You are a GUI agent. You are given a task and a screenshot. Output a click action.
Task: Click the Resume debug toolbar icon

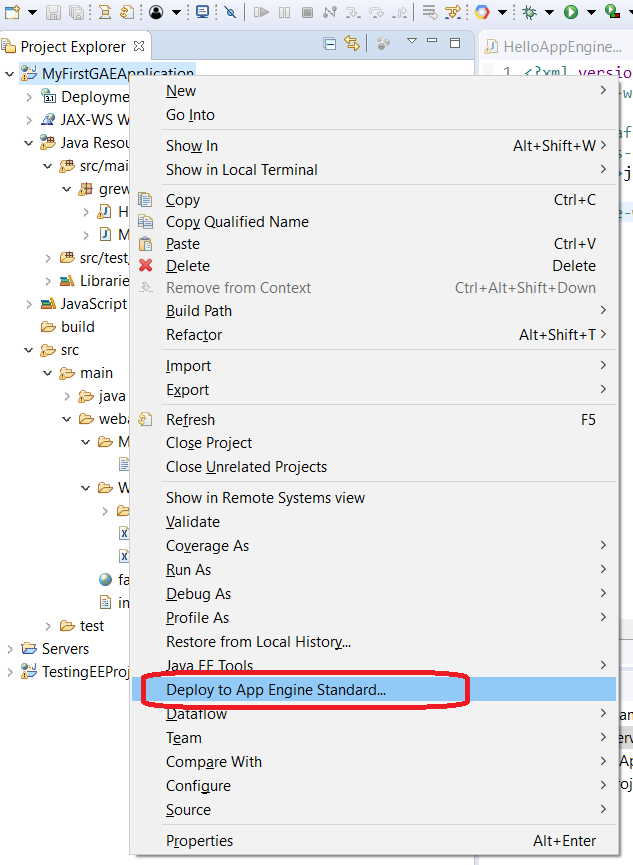(261, 12)
